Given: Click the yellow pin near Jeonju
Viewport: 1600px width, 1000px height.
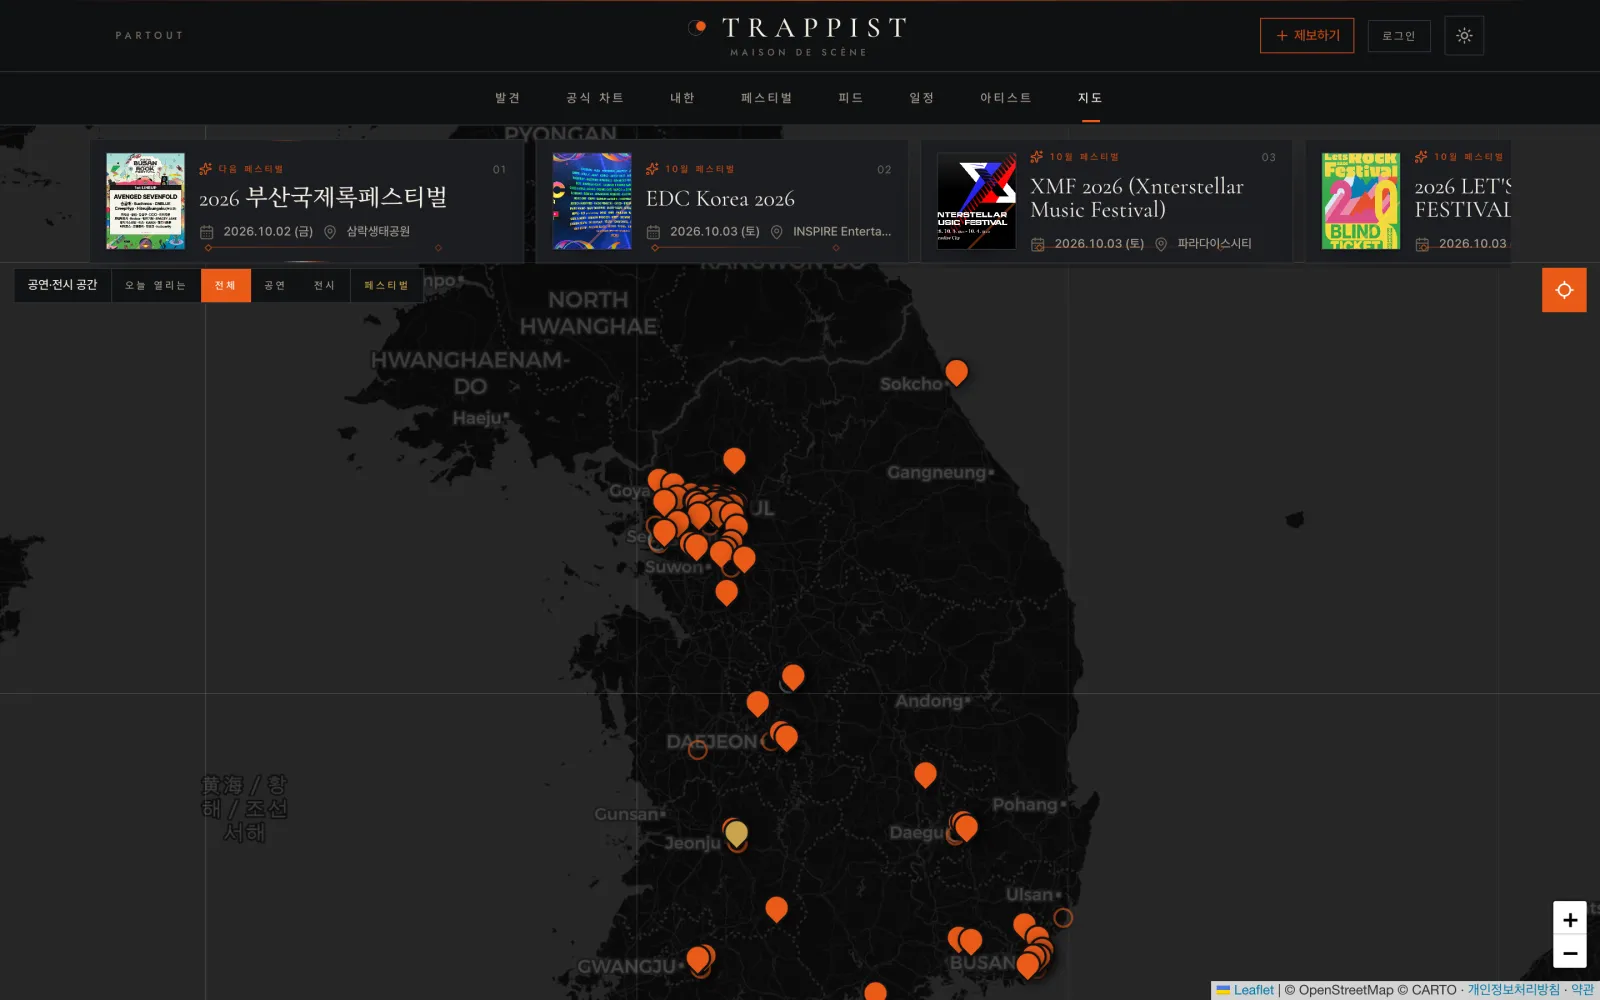Looking at the screenshot, I should point(736,833).
